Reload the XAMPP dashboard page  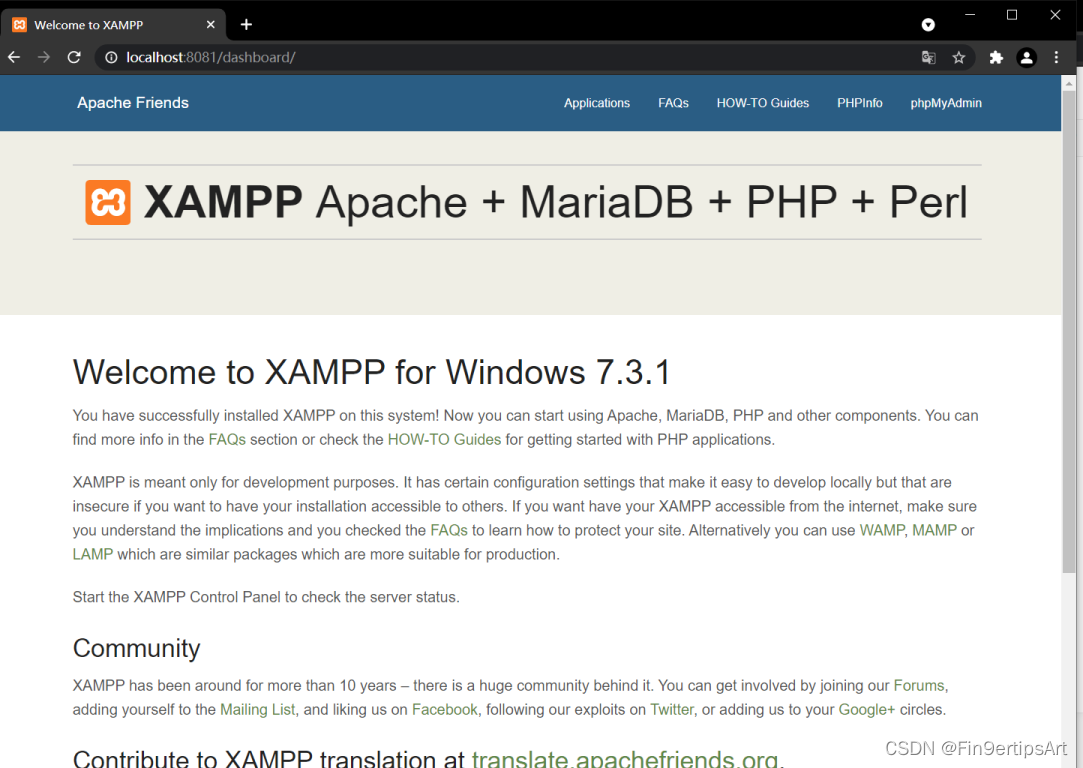click(74, 57)
